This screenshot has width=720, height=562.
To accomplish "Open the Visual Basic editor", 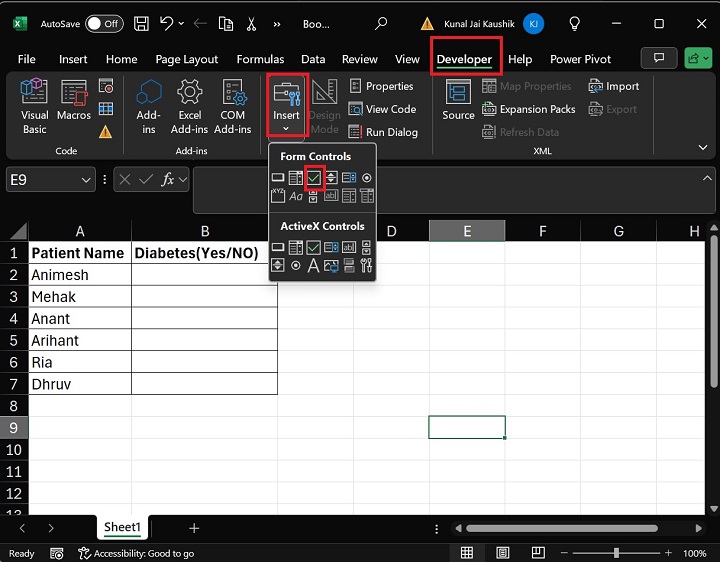I will tap(35, 106).
